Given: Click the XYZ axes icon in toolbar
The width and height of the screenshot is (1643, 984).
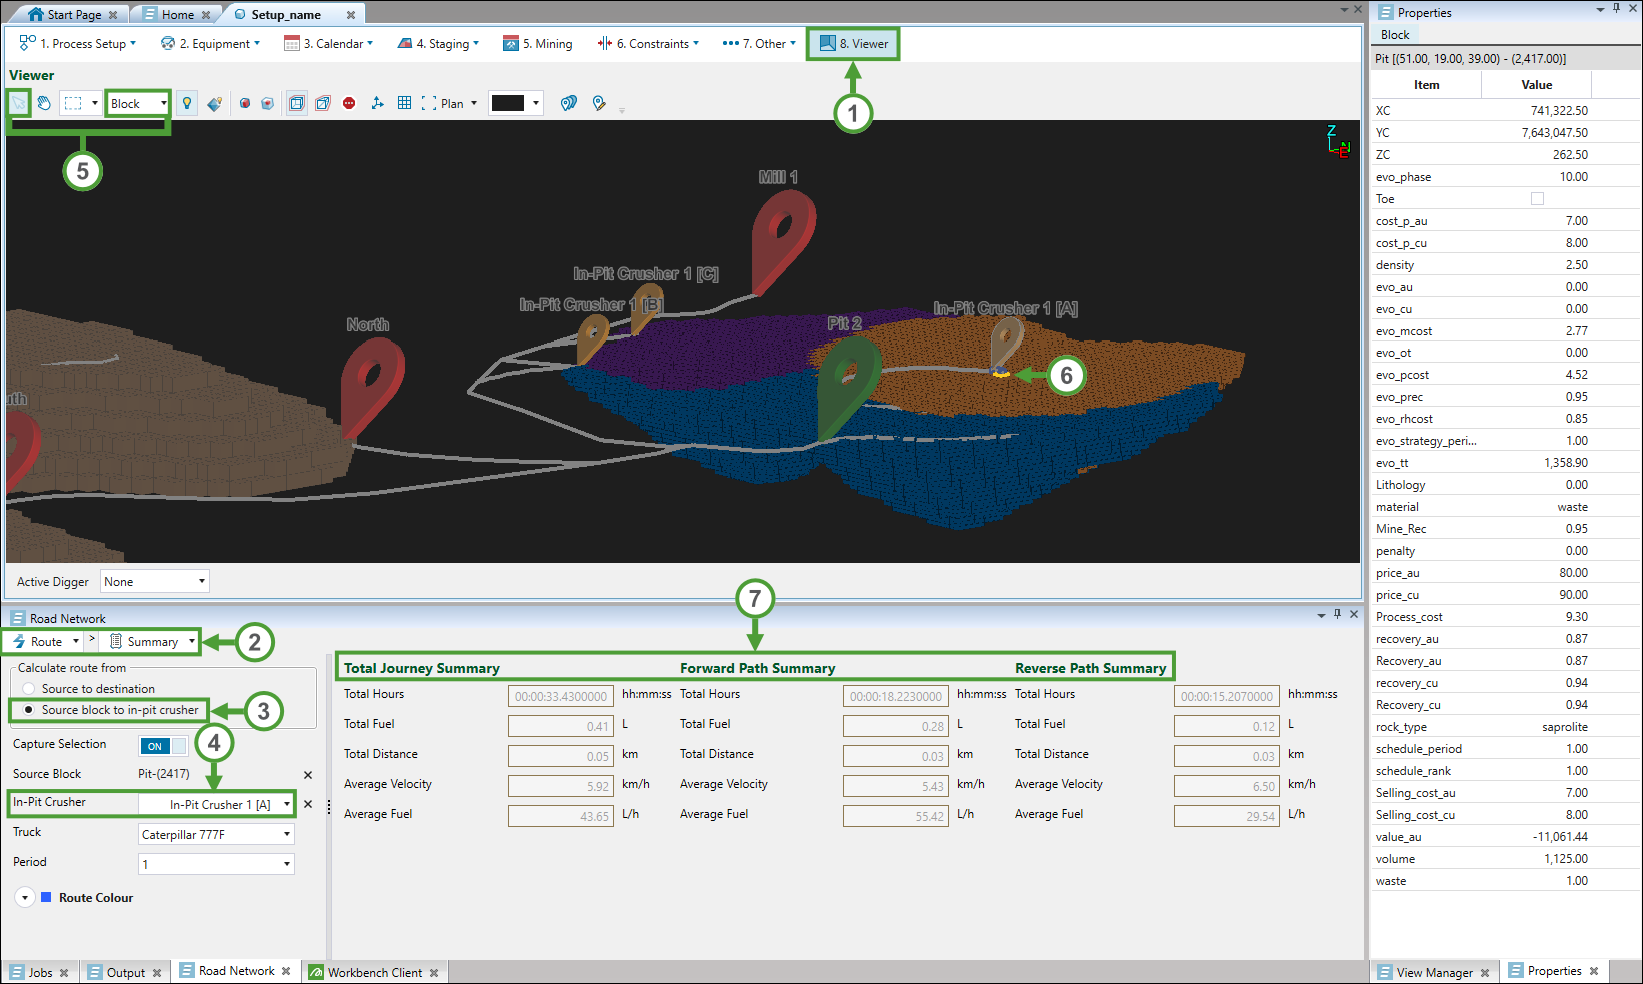Looking at the screenshot, I should (377, 103).
